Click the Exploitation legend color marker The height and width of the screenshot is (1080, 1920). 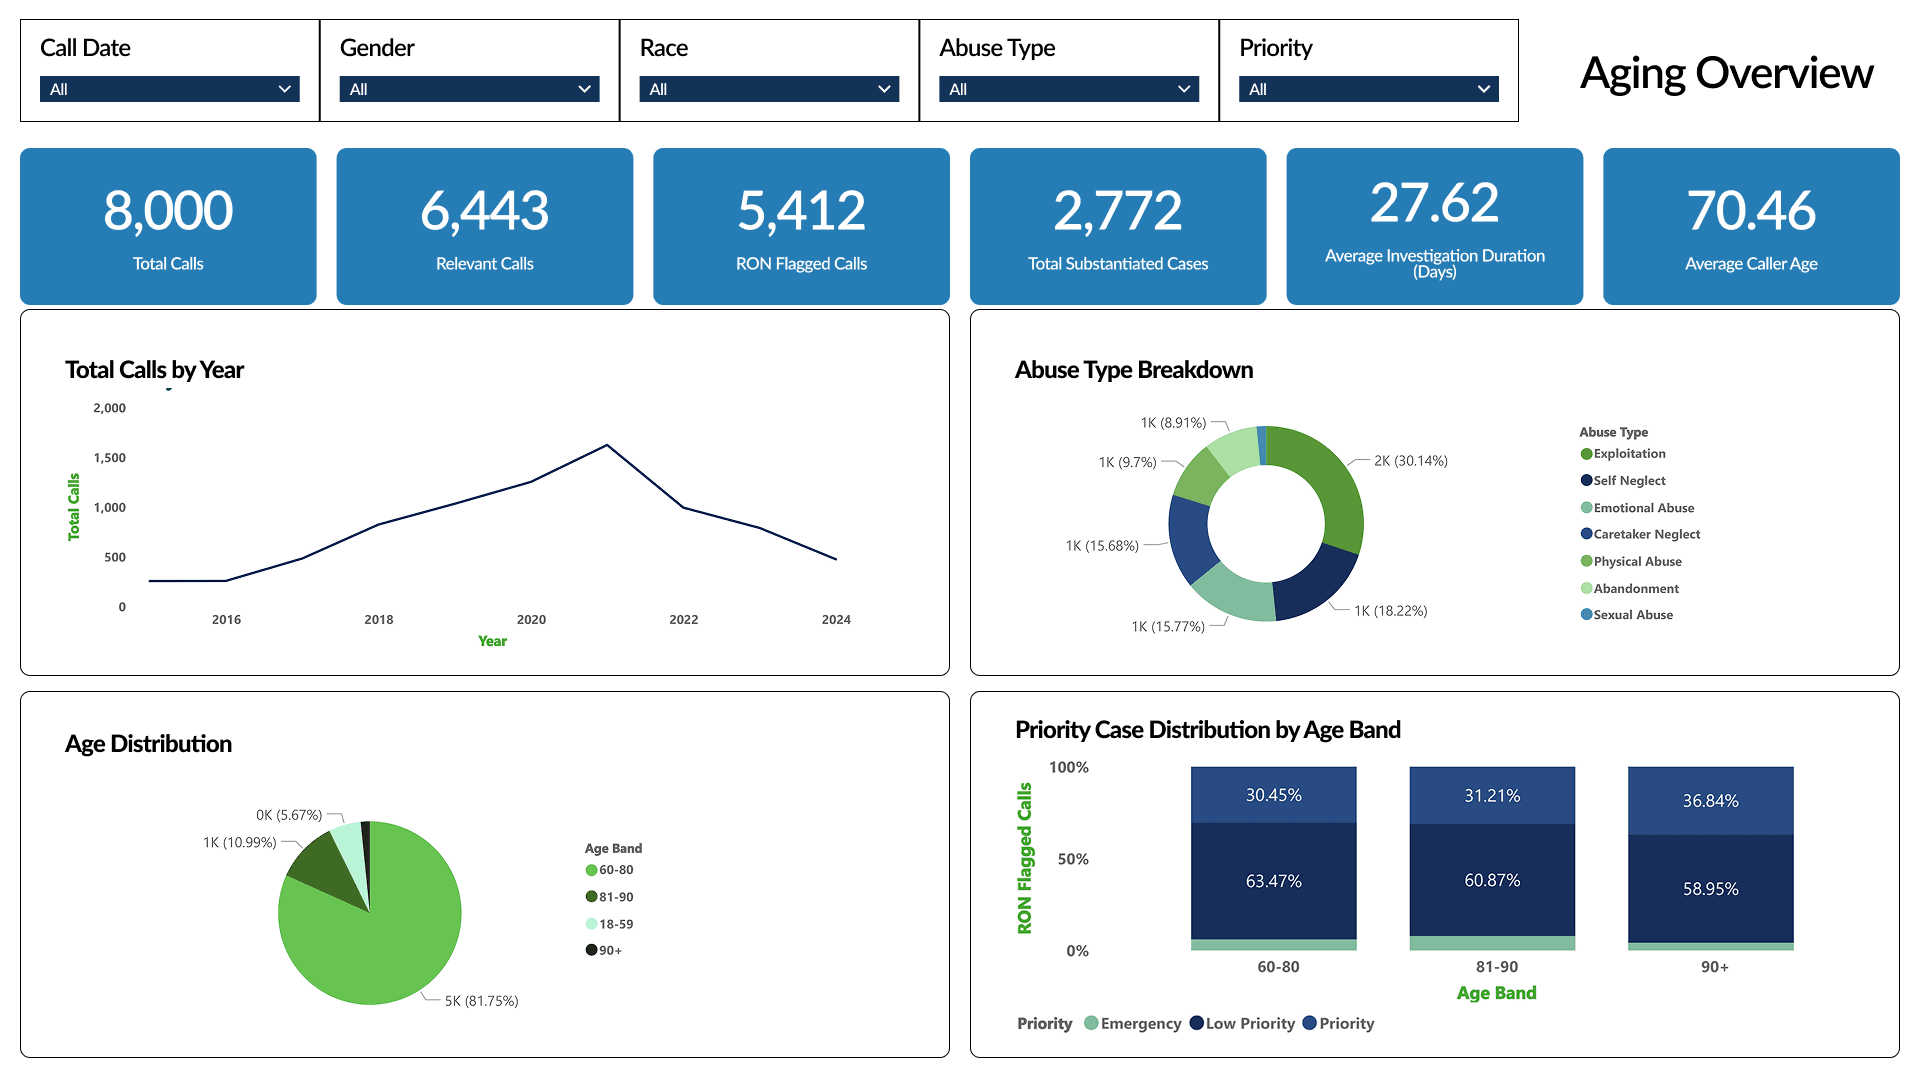(x=1586, y=454)
